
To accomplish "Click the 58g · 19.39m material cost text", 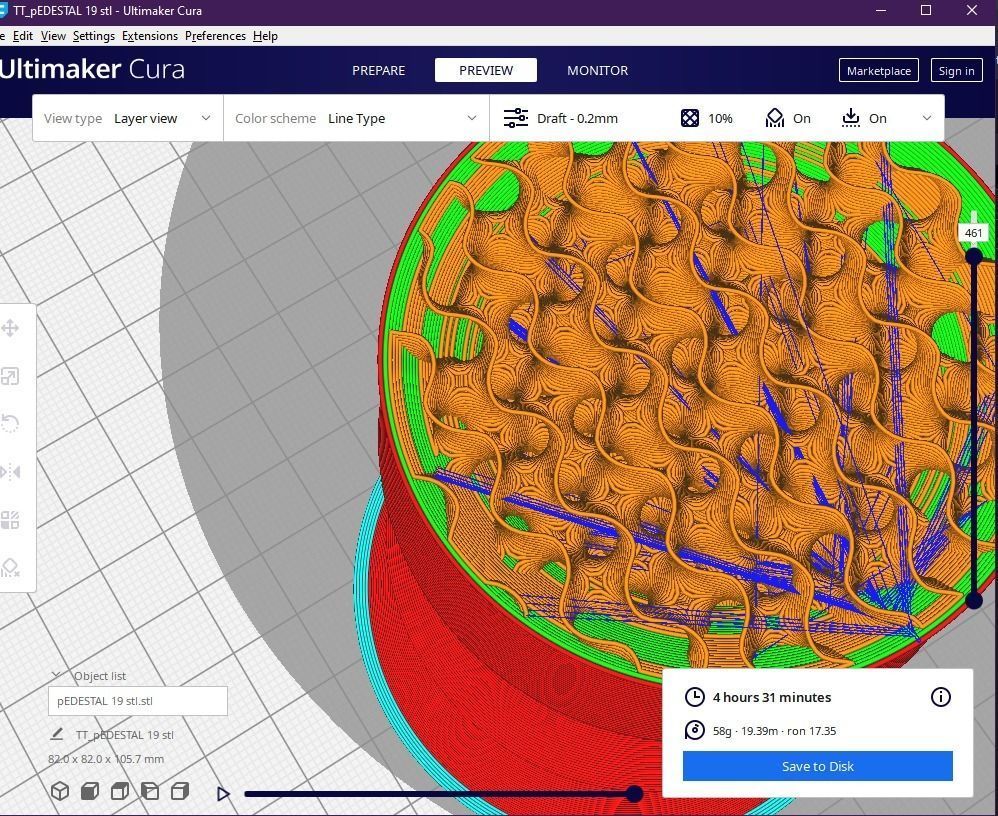I will pos(774,731).
